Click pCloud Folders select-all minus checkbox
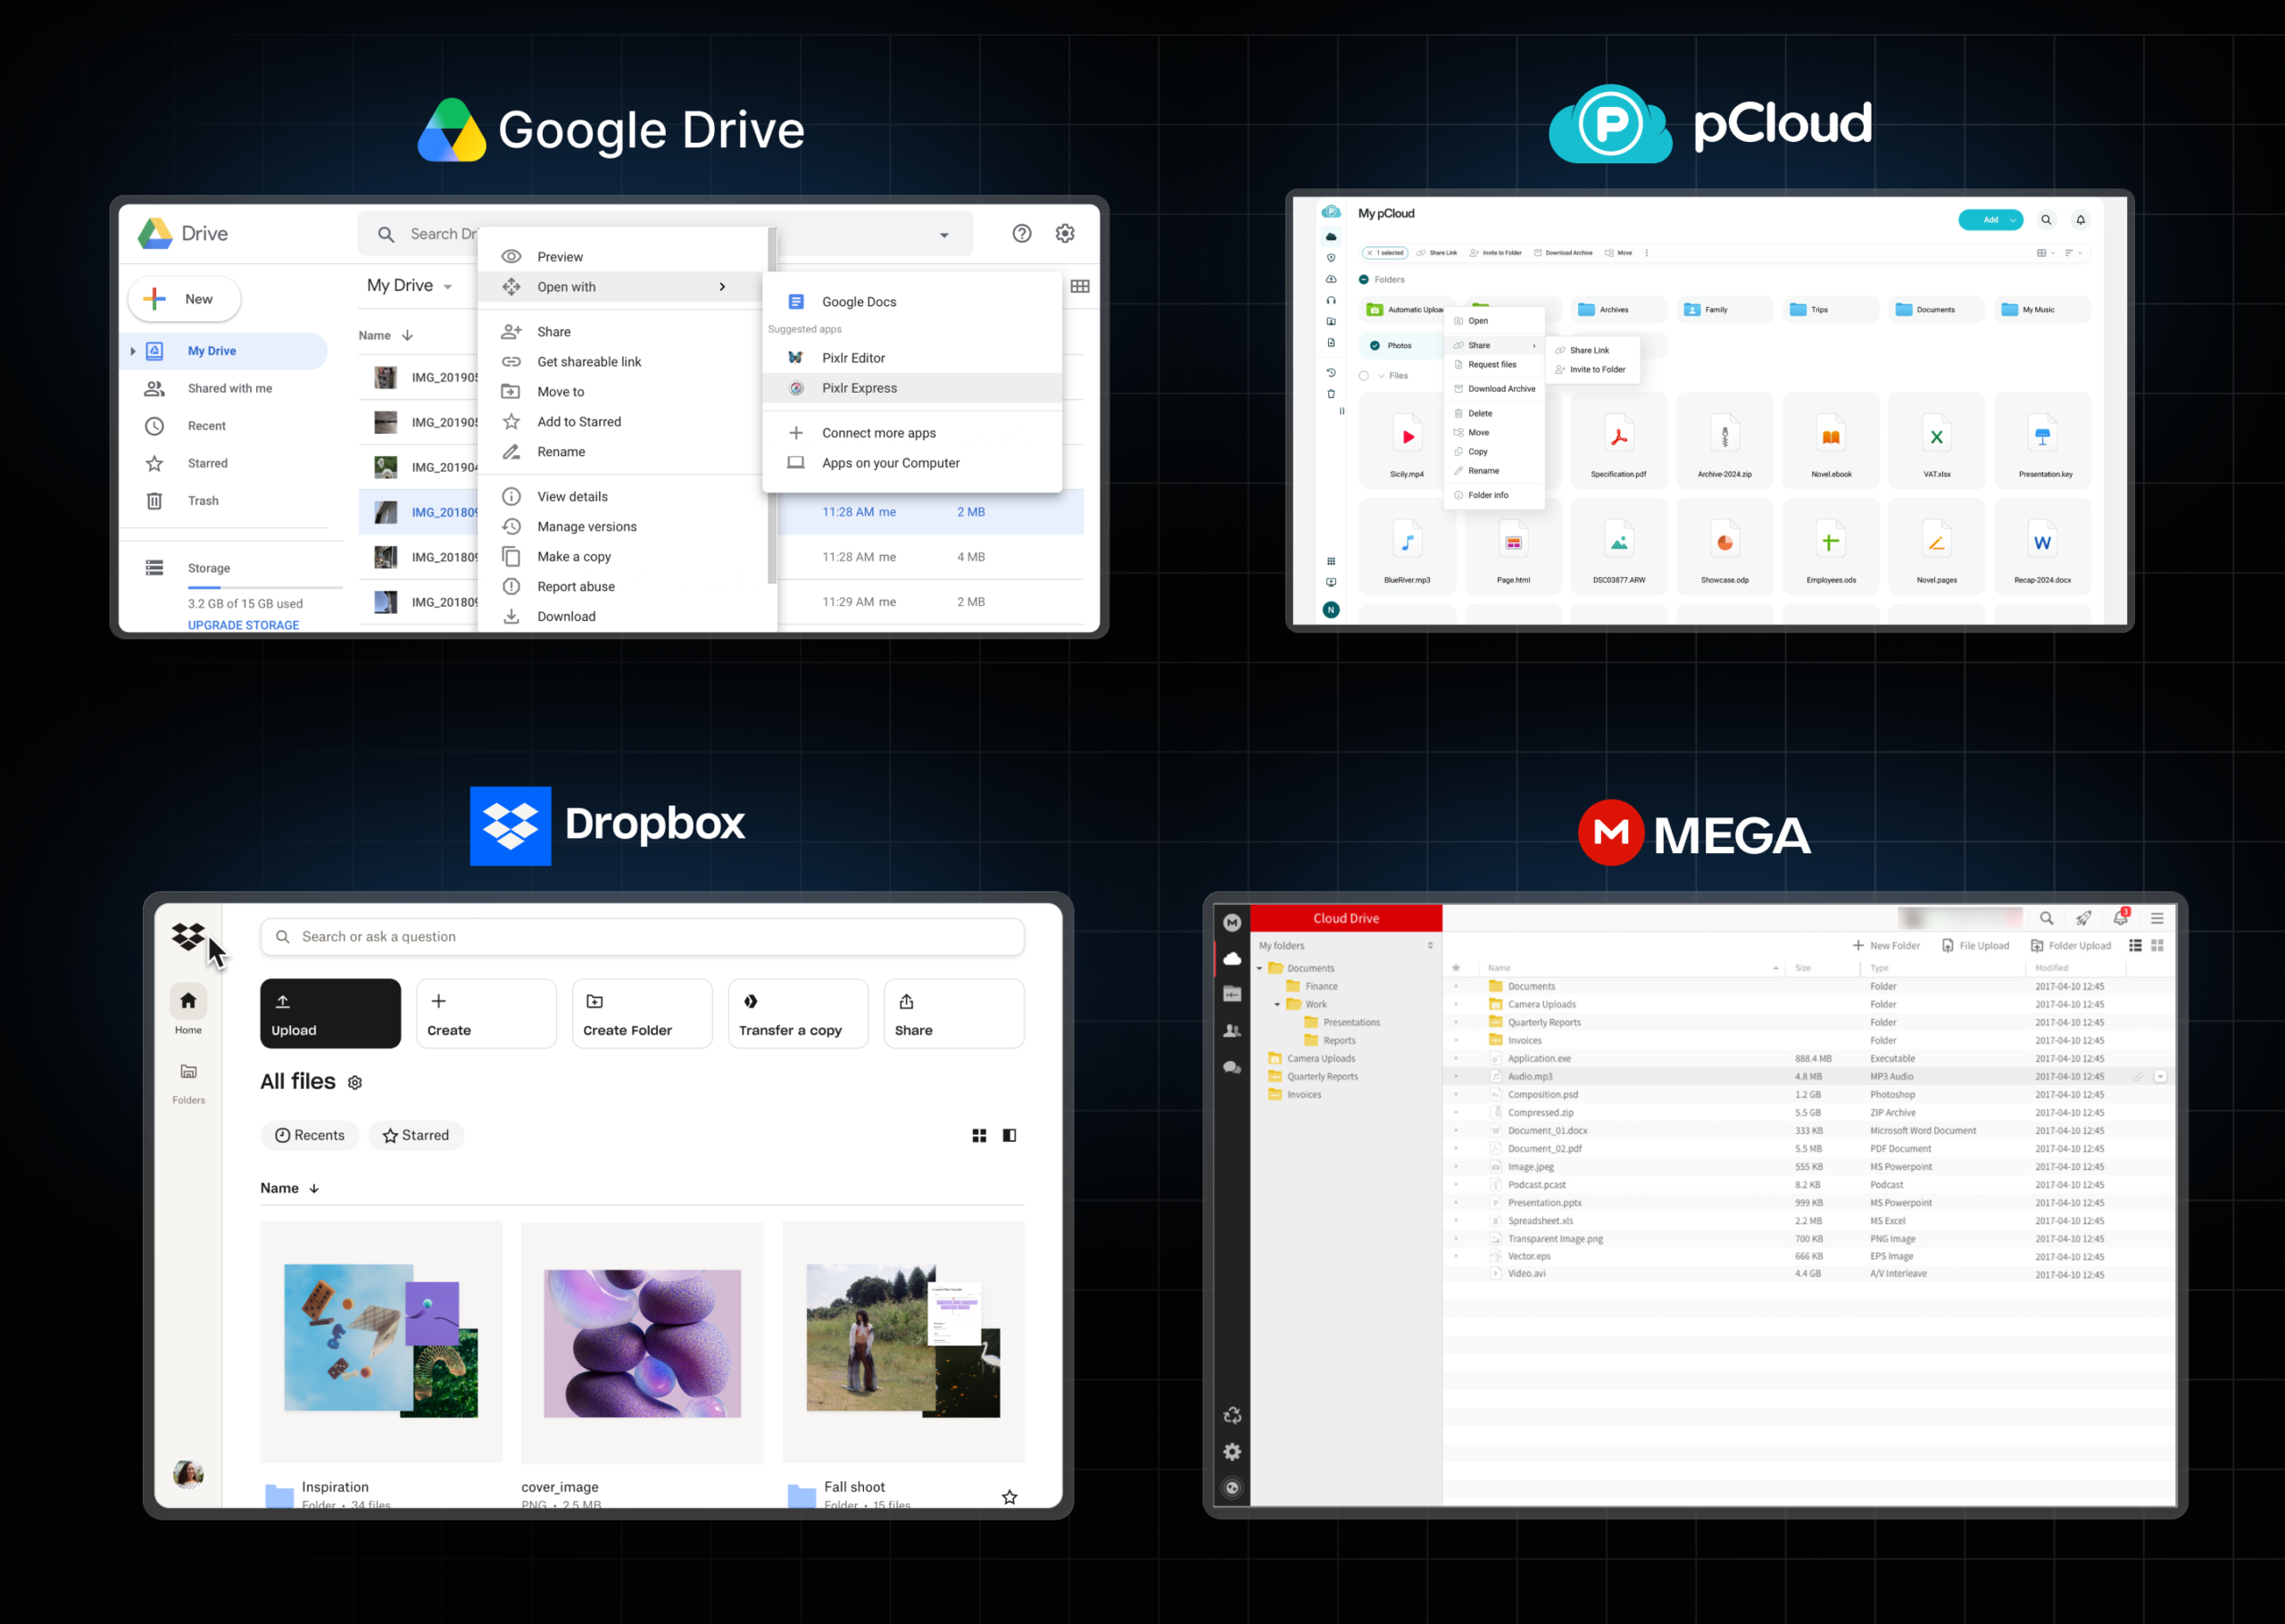The height and width of the screenshot is (1624, 2285). click(x=1364, y=280)
